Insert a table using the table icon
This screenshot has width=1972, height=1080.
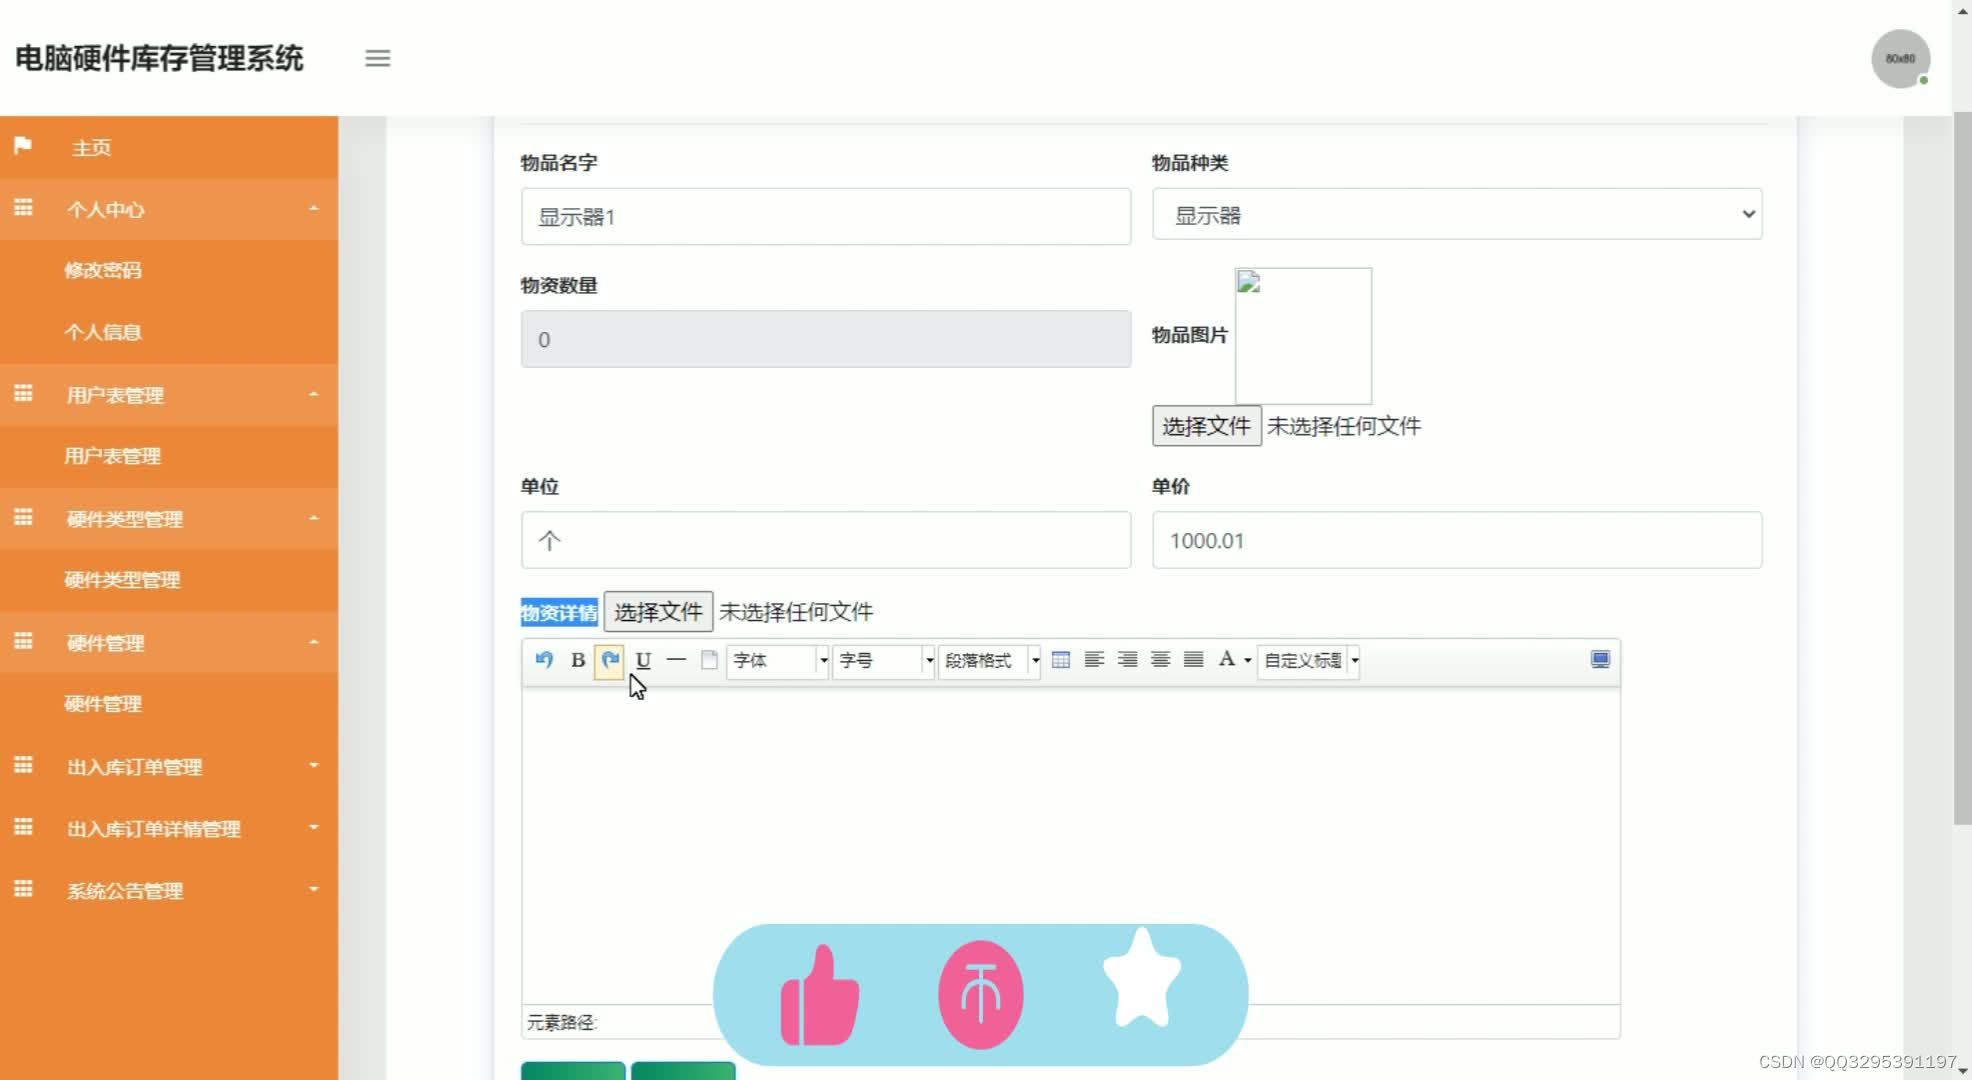coord(1061,660)
